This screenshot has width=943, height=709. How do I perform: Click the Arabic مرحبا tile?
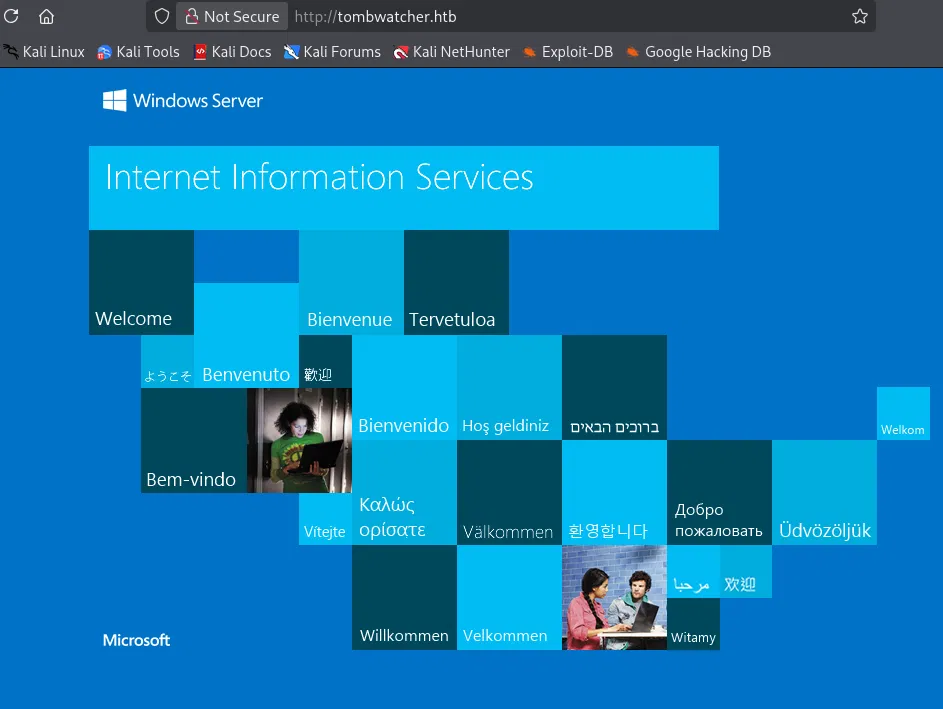coord(693,571)
